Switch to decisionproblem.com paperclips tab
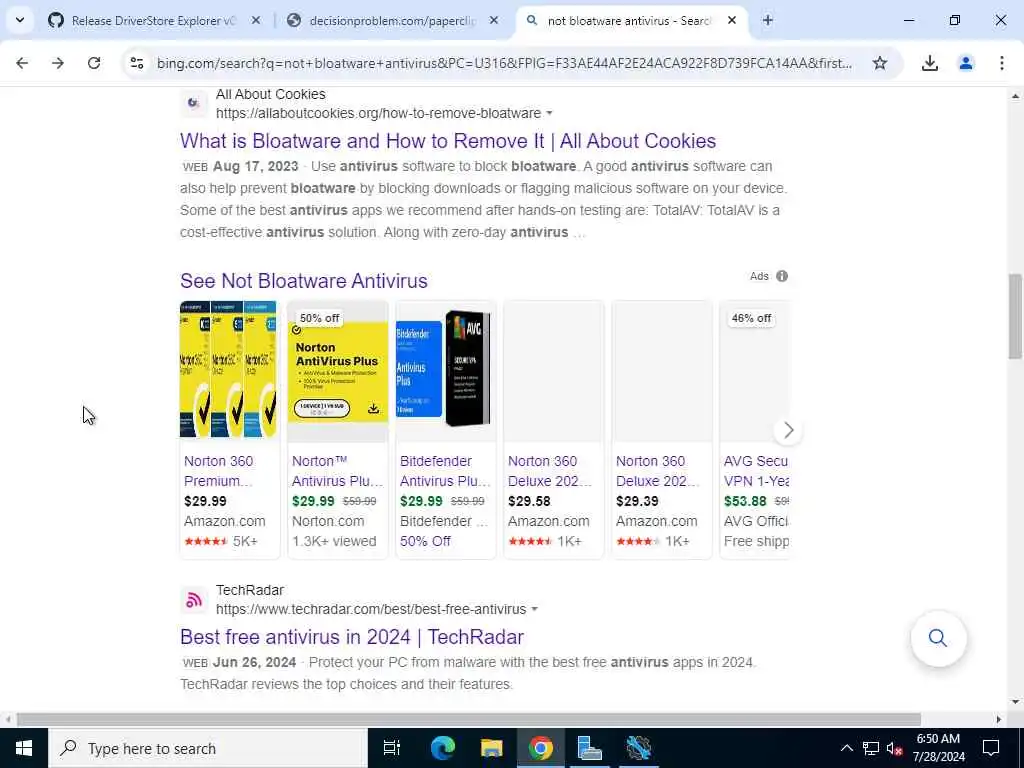The height and width of the screenshot is (768, 1024). (x=392, y=20)
